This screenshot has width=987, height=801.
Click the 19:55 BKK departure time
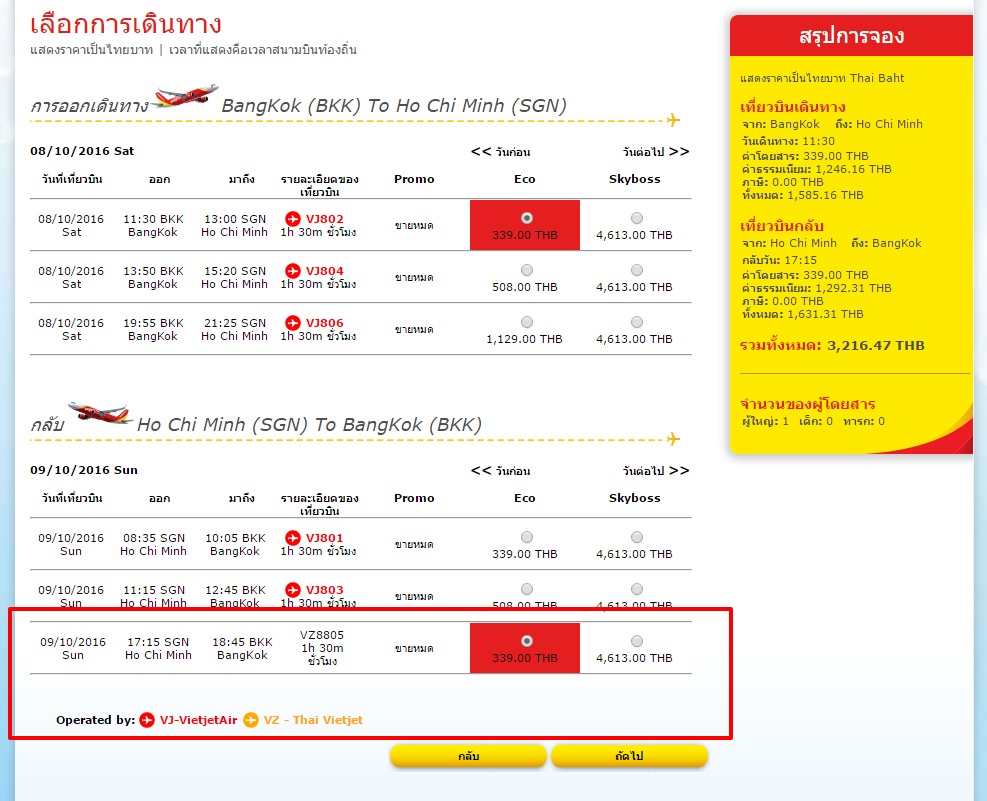tap(153, 323)
